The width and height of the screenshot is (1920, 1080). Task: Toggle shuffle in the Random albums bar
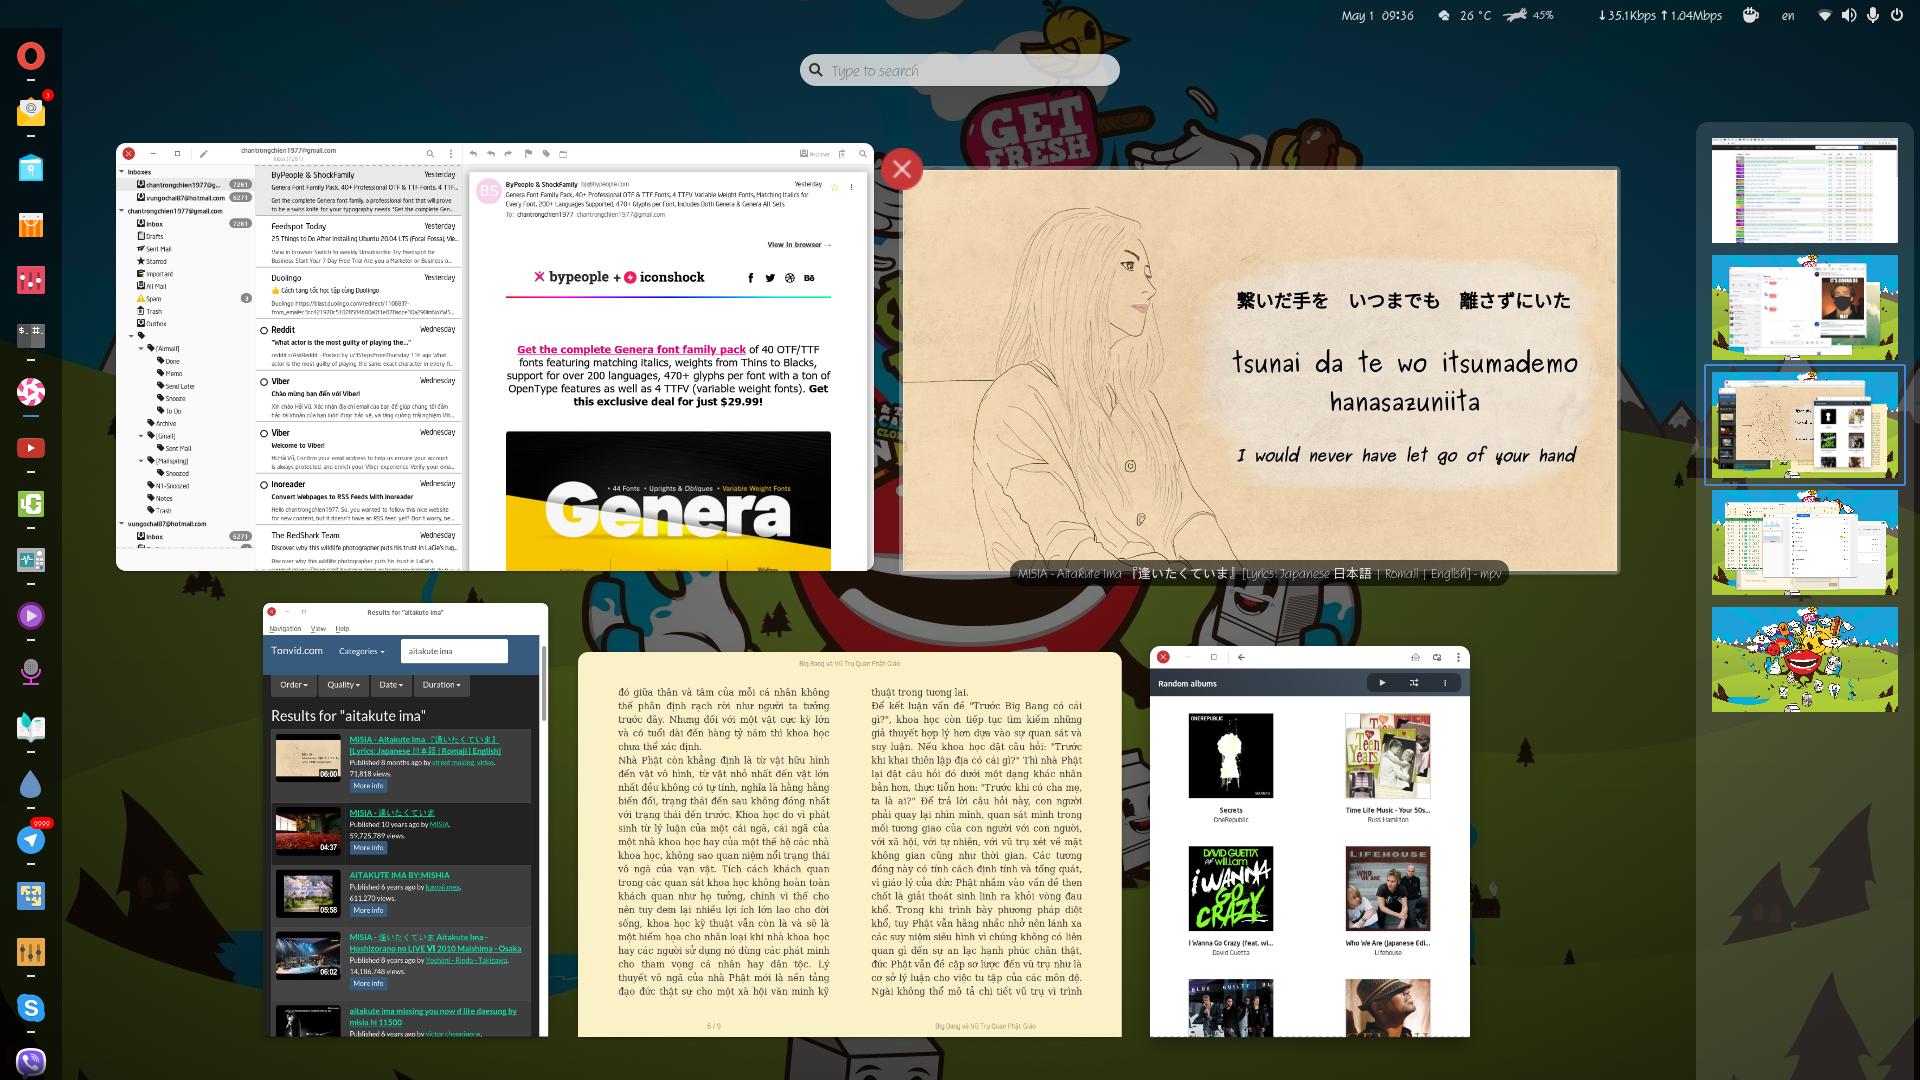(1414, 683)
